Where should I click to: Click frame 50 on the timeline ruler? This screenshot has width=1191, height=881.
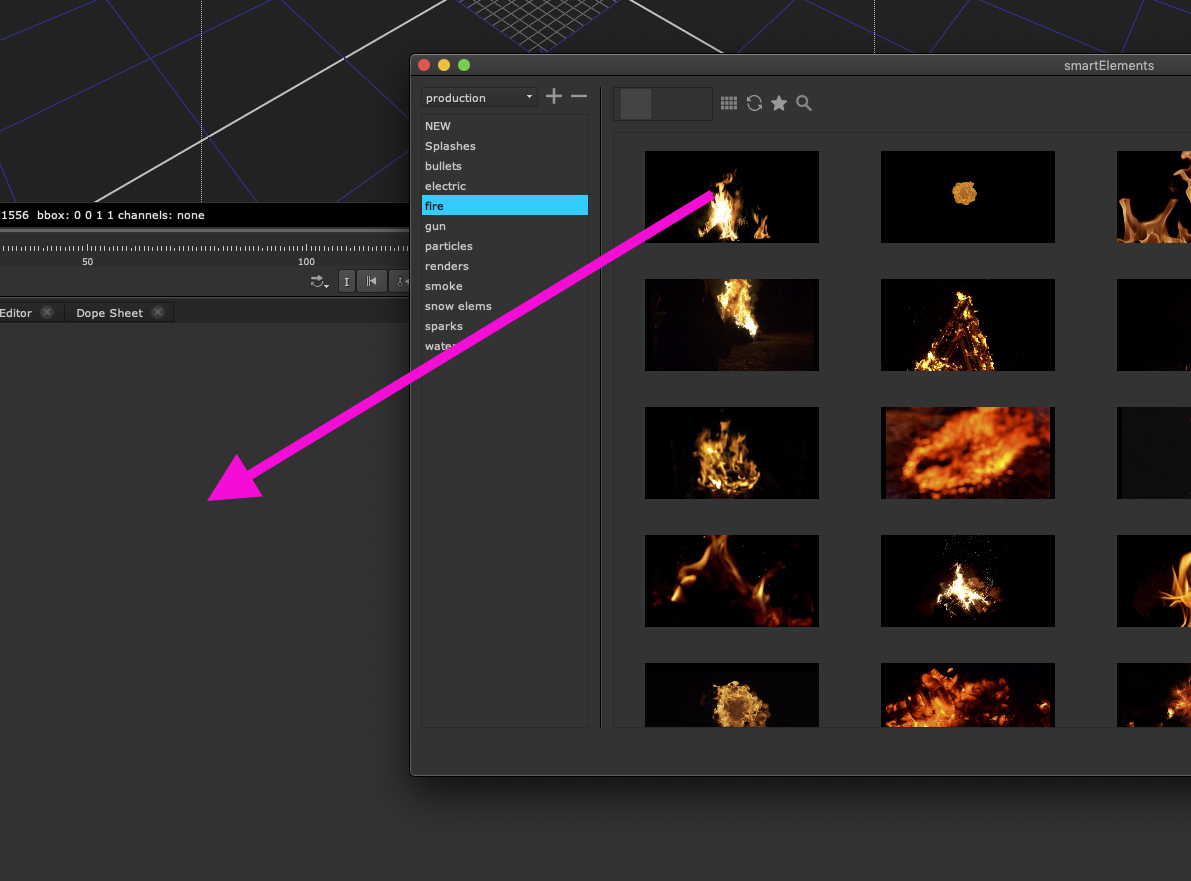tap(88, 249)
